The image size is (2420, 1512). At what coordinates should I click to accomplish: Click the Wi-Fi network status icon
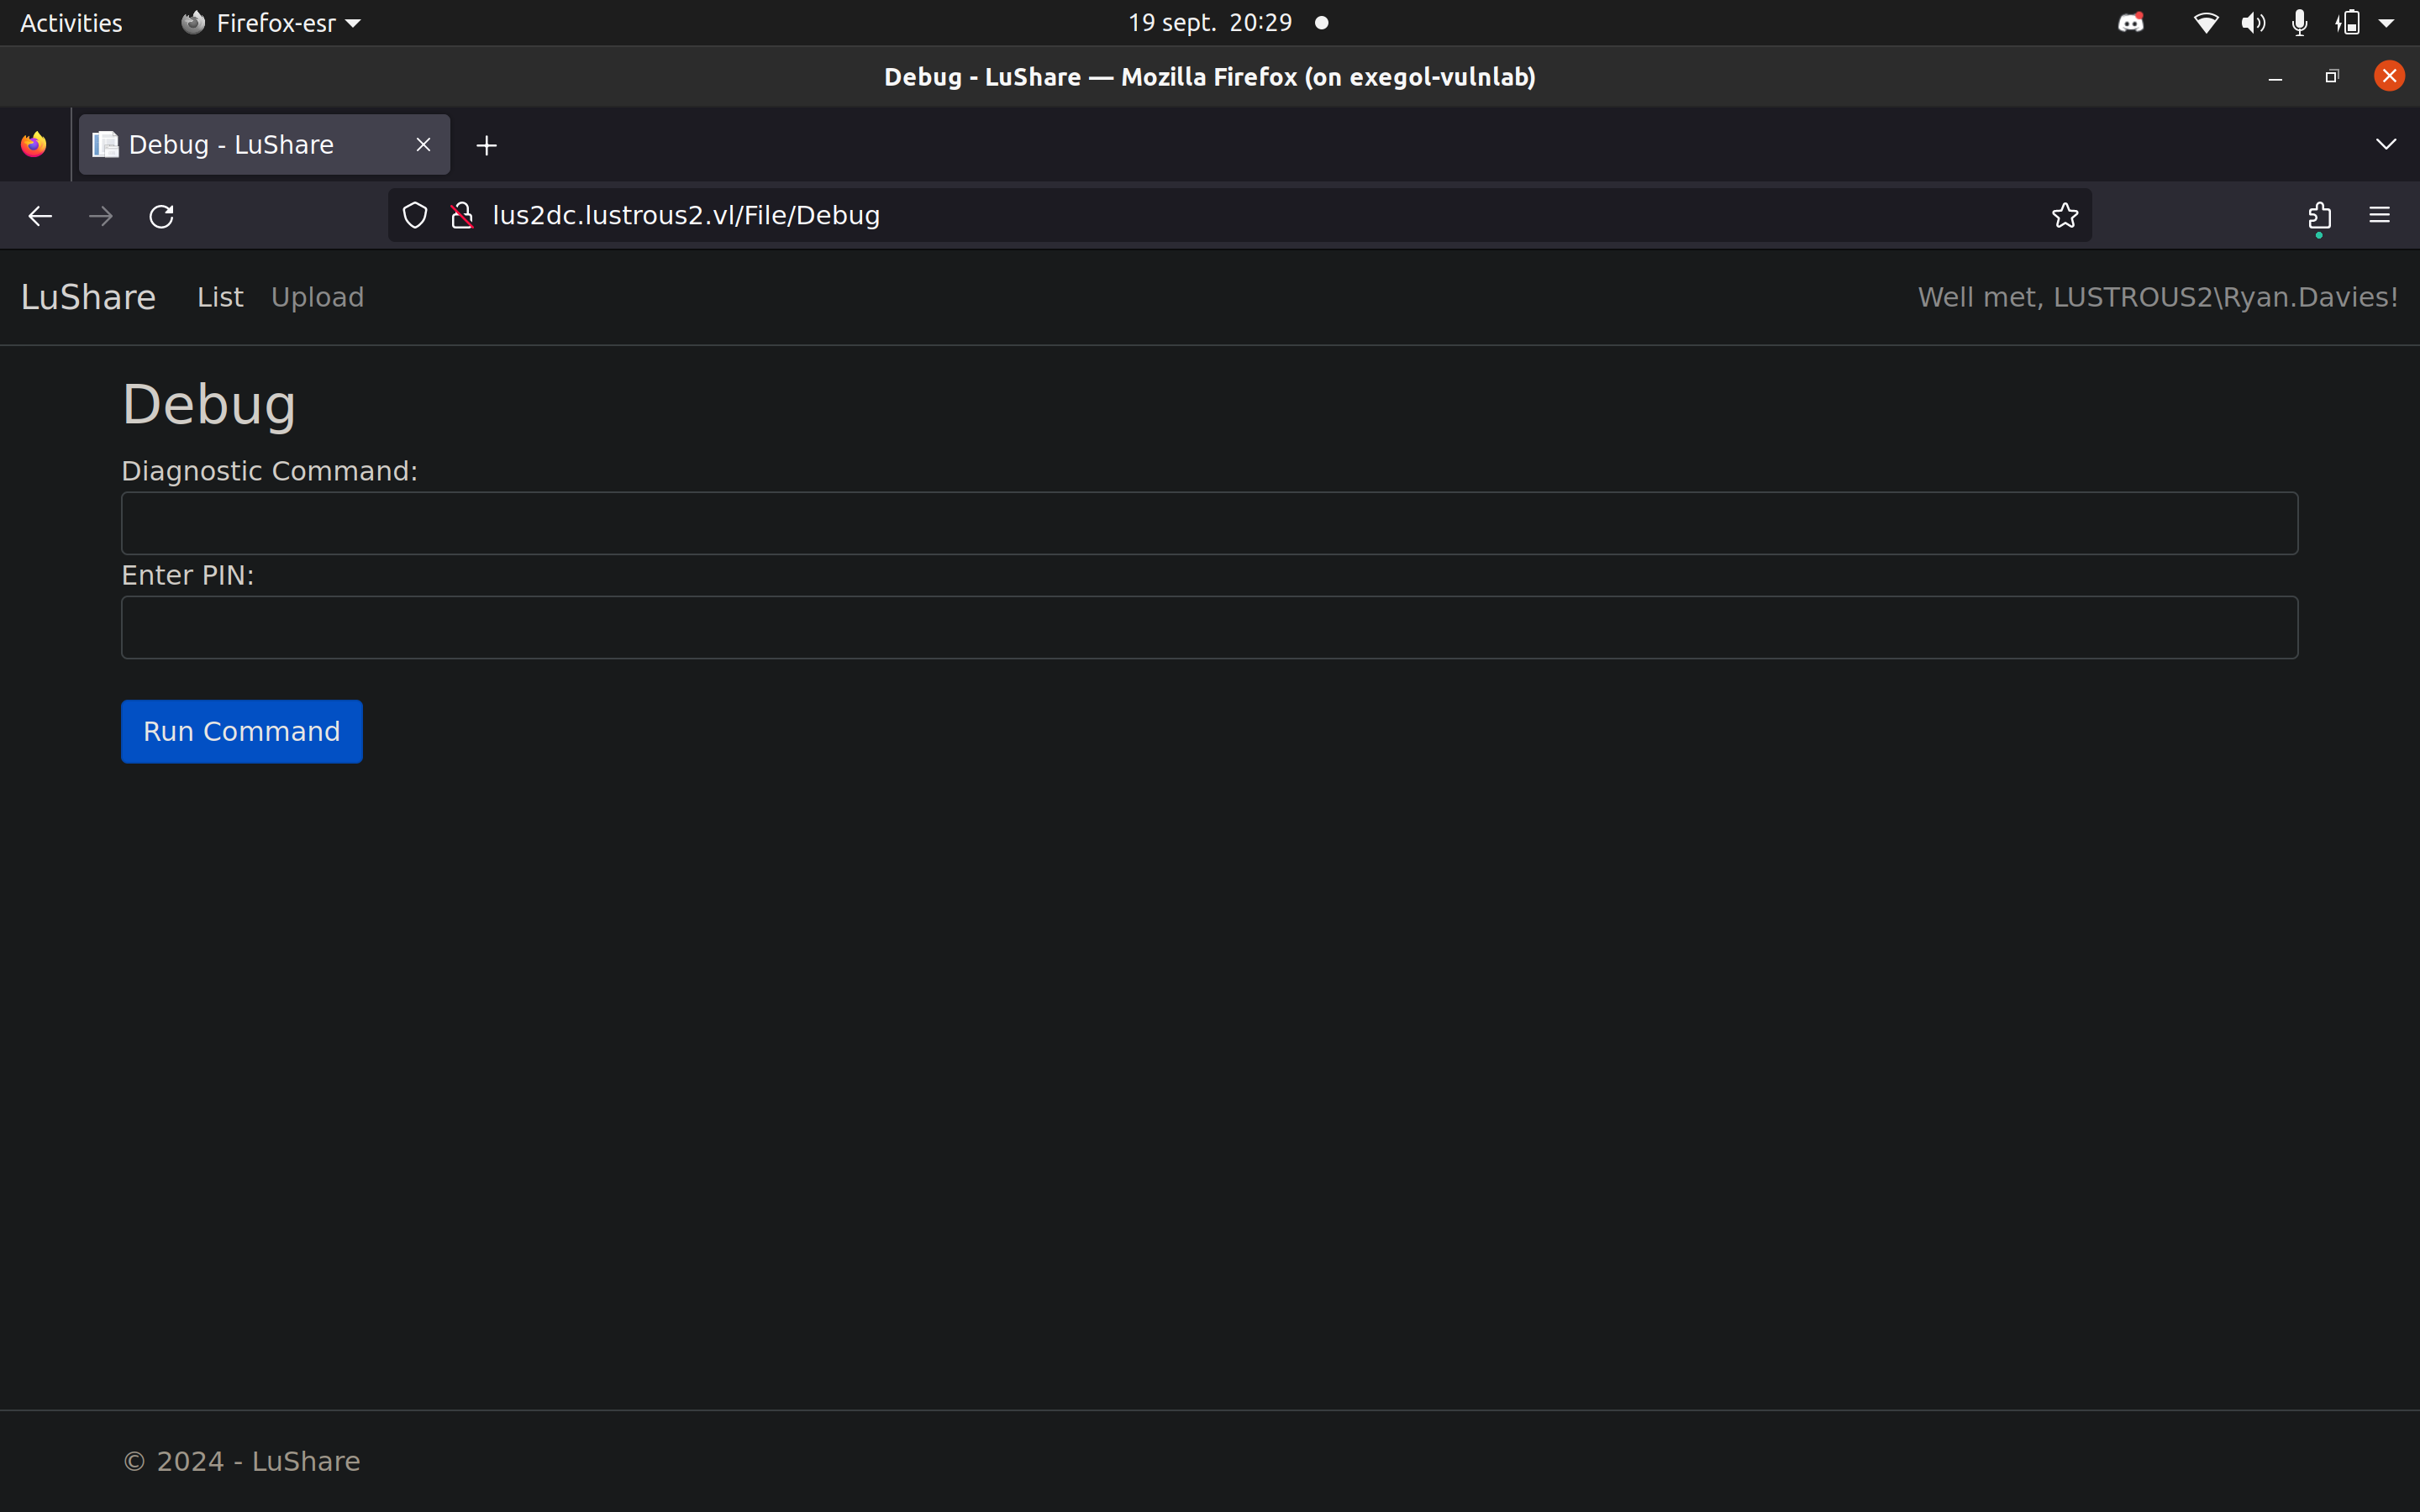[x=2206, y=23]
